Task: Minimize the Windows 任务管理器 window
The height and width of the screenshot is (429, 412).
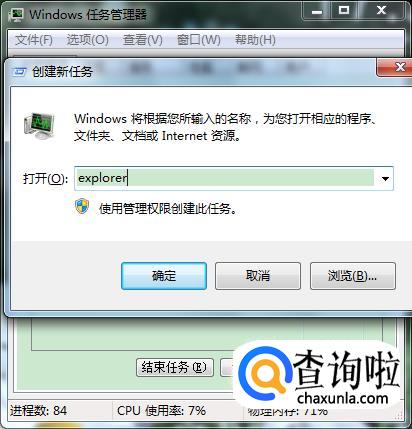Action: [317, 11]
